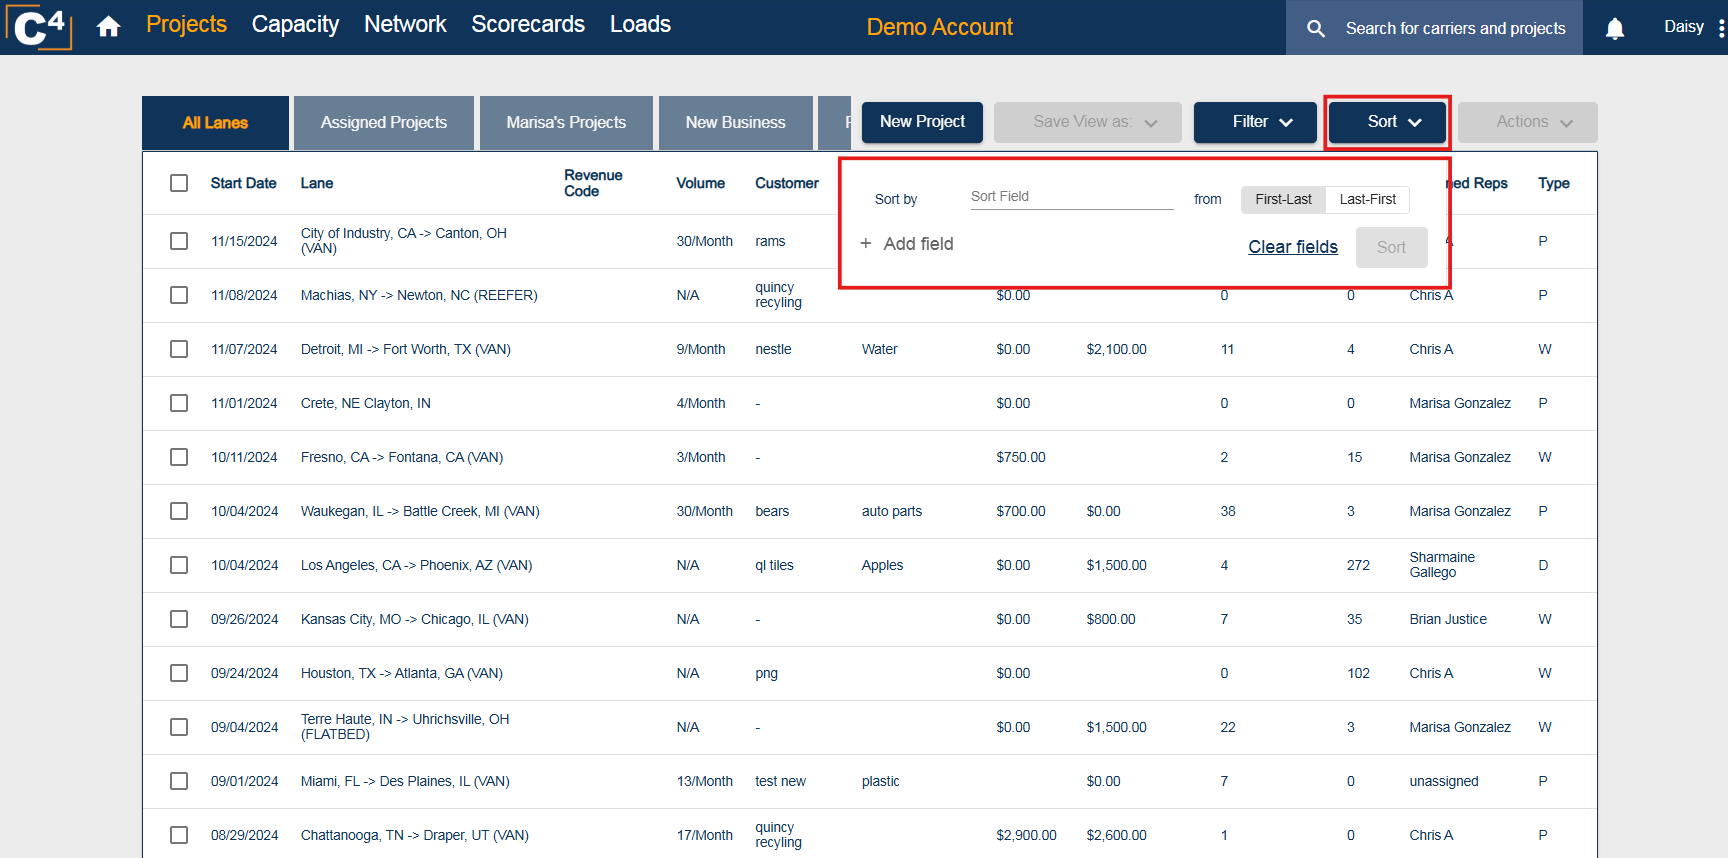Viewport: 1728px width, 858px height.
Task: Click Brian Justice rep name
Action: [1448, 619]
